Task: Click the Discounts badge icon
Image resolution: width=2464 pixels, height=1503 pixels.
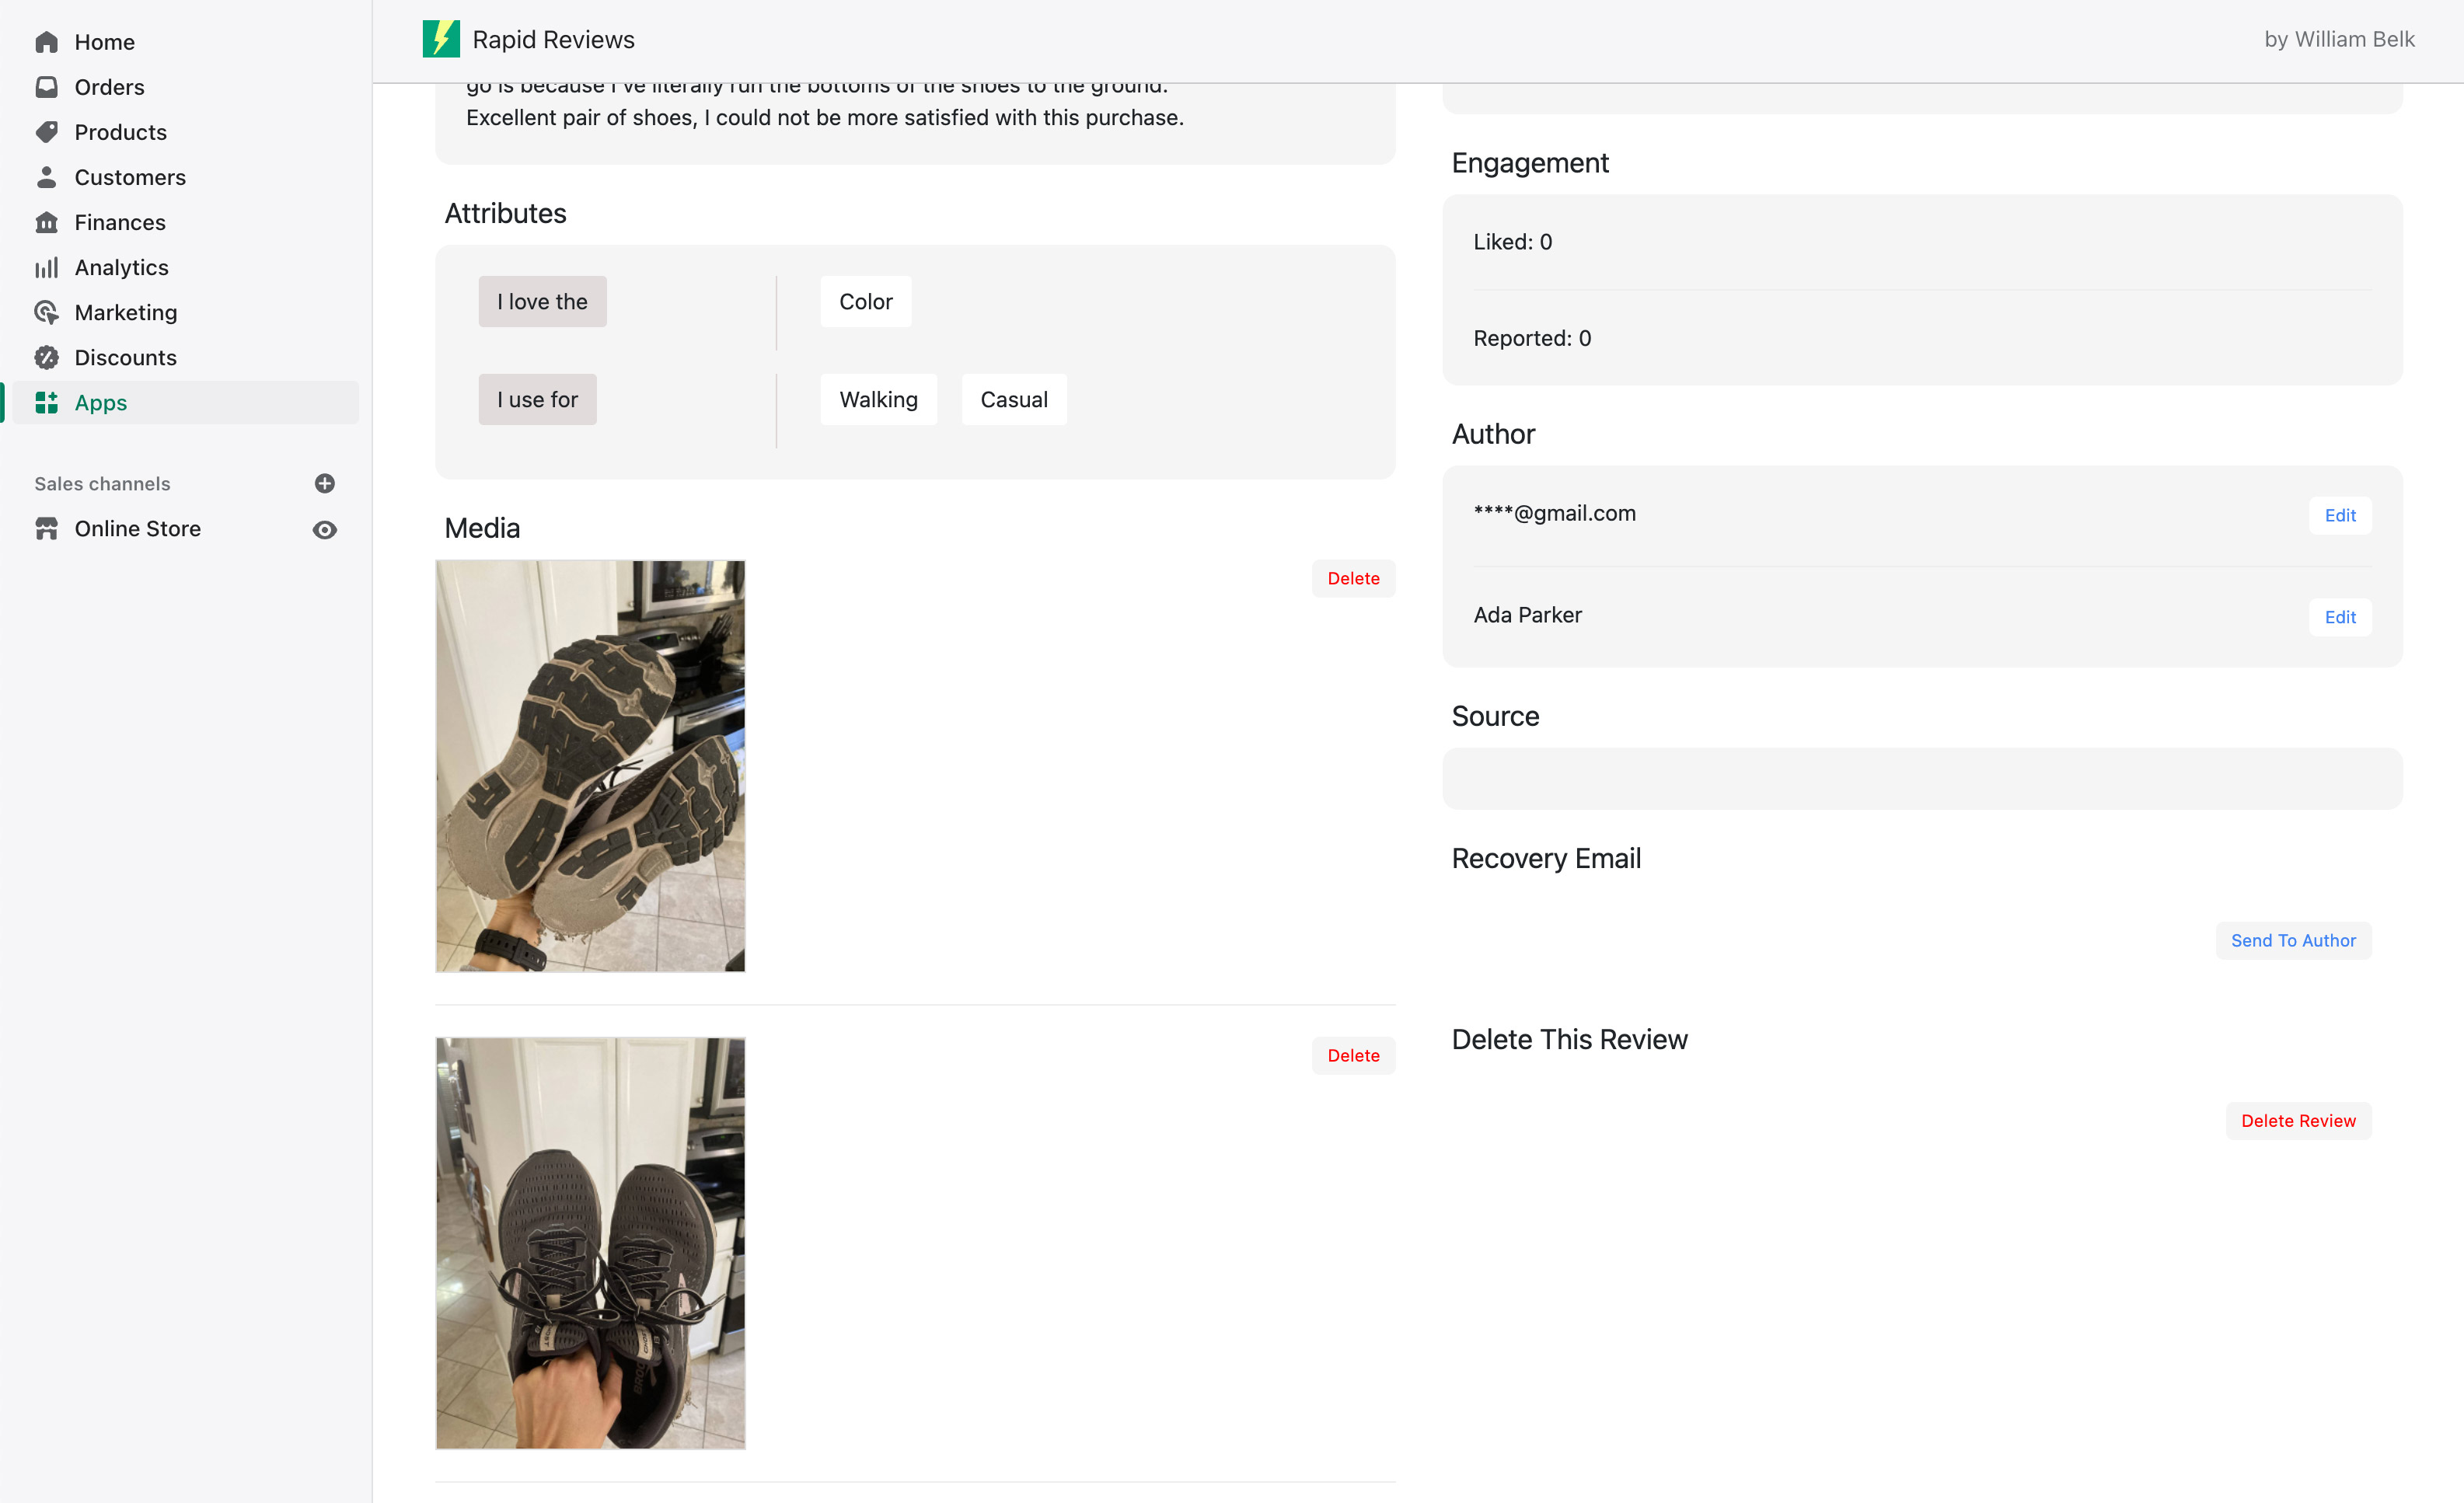Action: (46, 357)
